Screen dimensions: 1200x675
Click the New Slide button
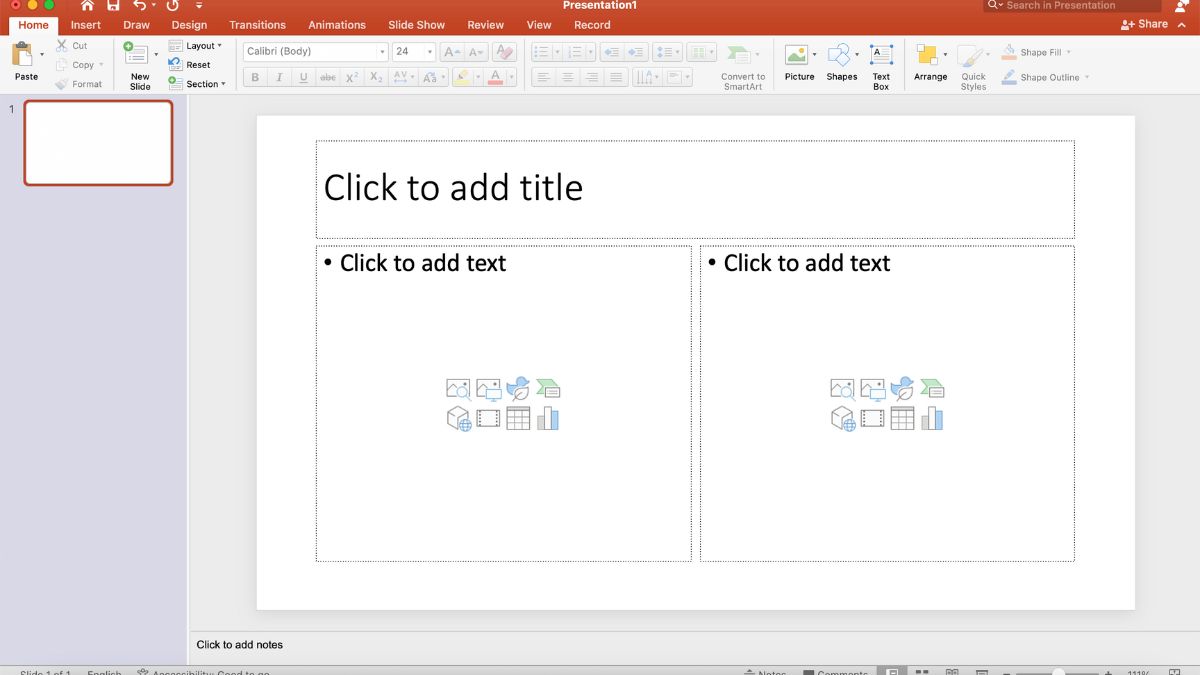[x=138, y=64]
